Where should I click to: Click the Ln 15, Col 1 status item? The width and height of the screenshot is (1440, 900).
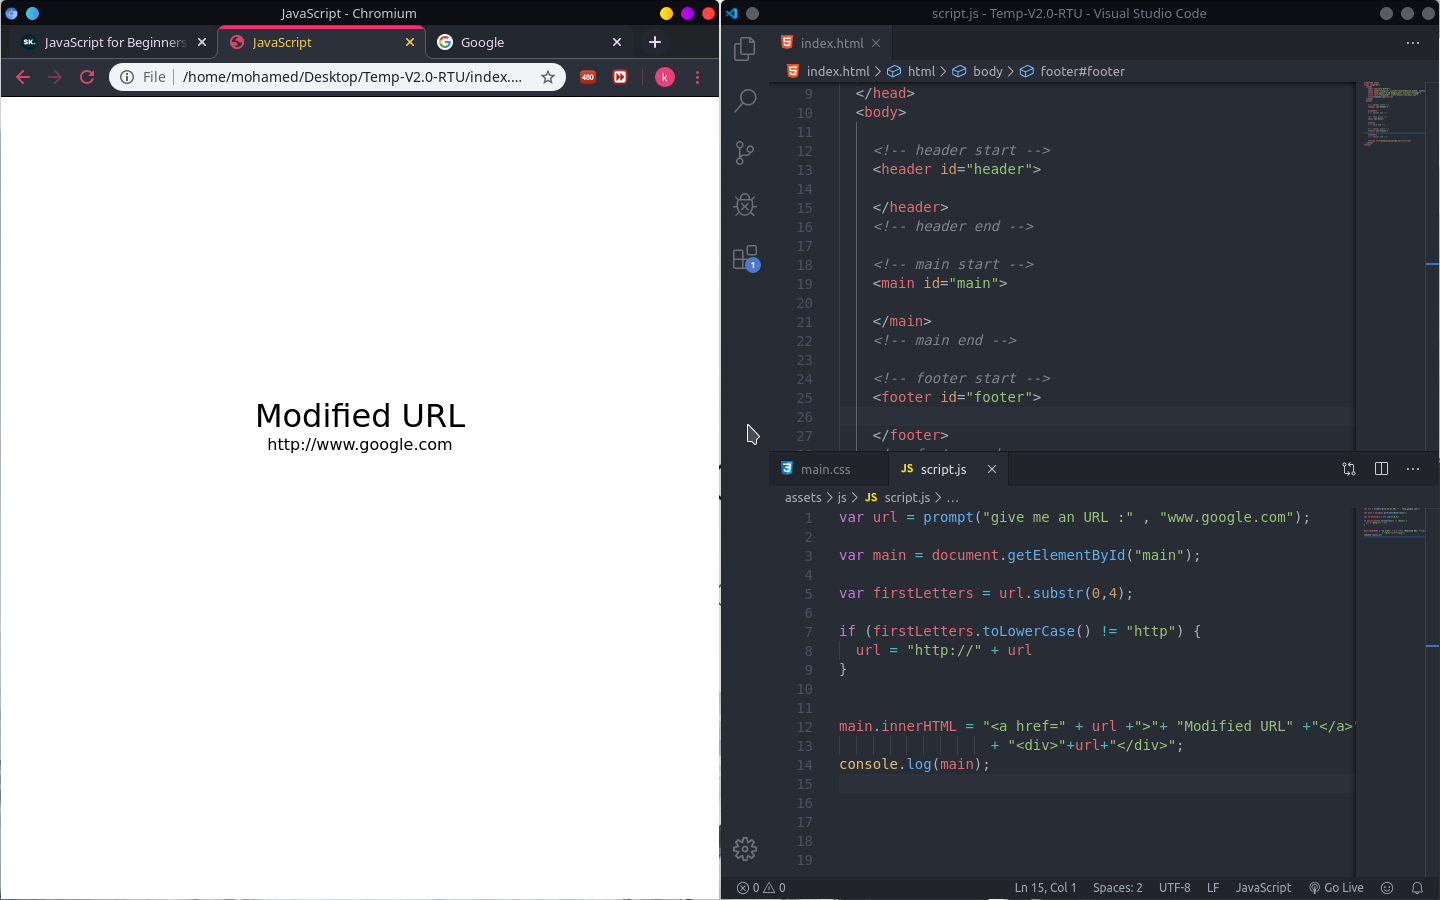tap(1045, 888)
